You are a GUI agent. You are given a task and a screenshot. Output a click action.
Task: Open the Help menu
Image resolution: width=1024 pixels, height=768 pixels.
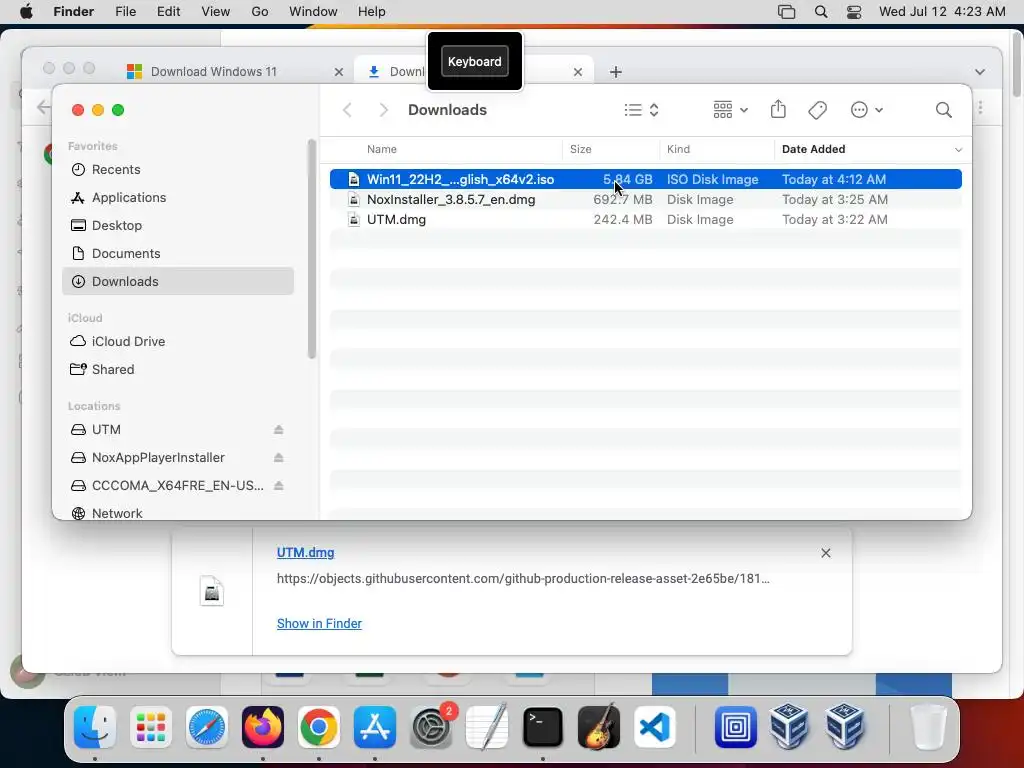[372, 12]
